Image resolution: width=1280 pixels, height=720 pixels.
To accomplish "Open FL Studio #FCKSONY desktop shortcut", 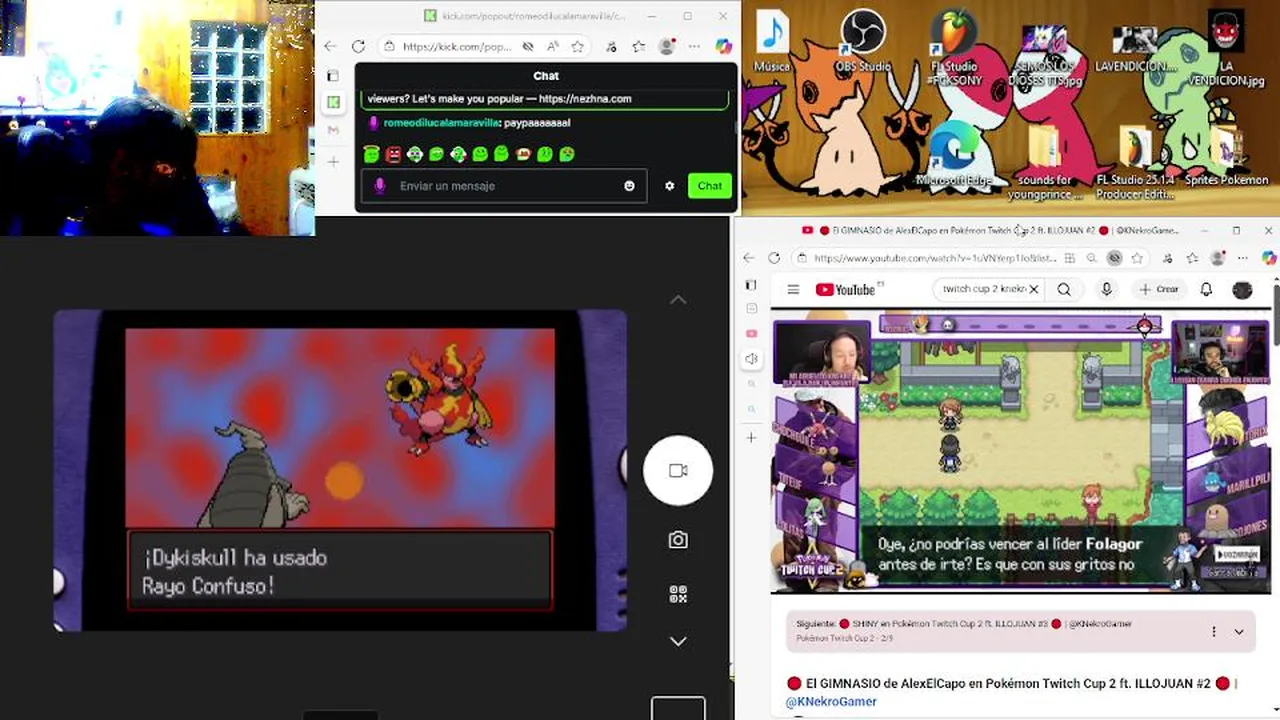I will point(952,48).
